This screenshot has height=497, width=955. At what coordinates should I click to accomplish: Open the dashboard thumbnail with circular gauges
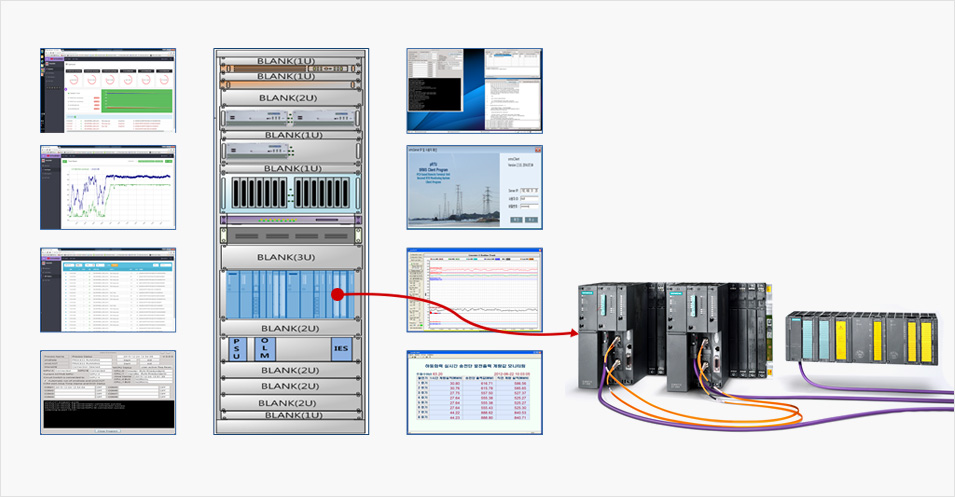tap(107, 90)
